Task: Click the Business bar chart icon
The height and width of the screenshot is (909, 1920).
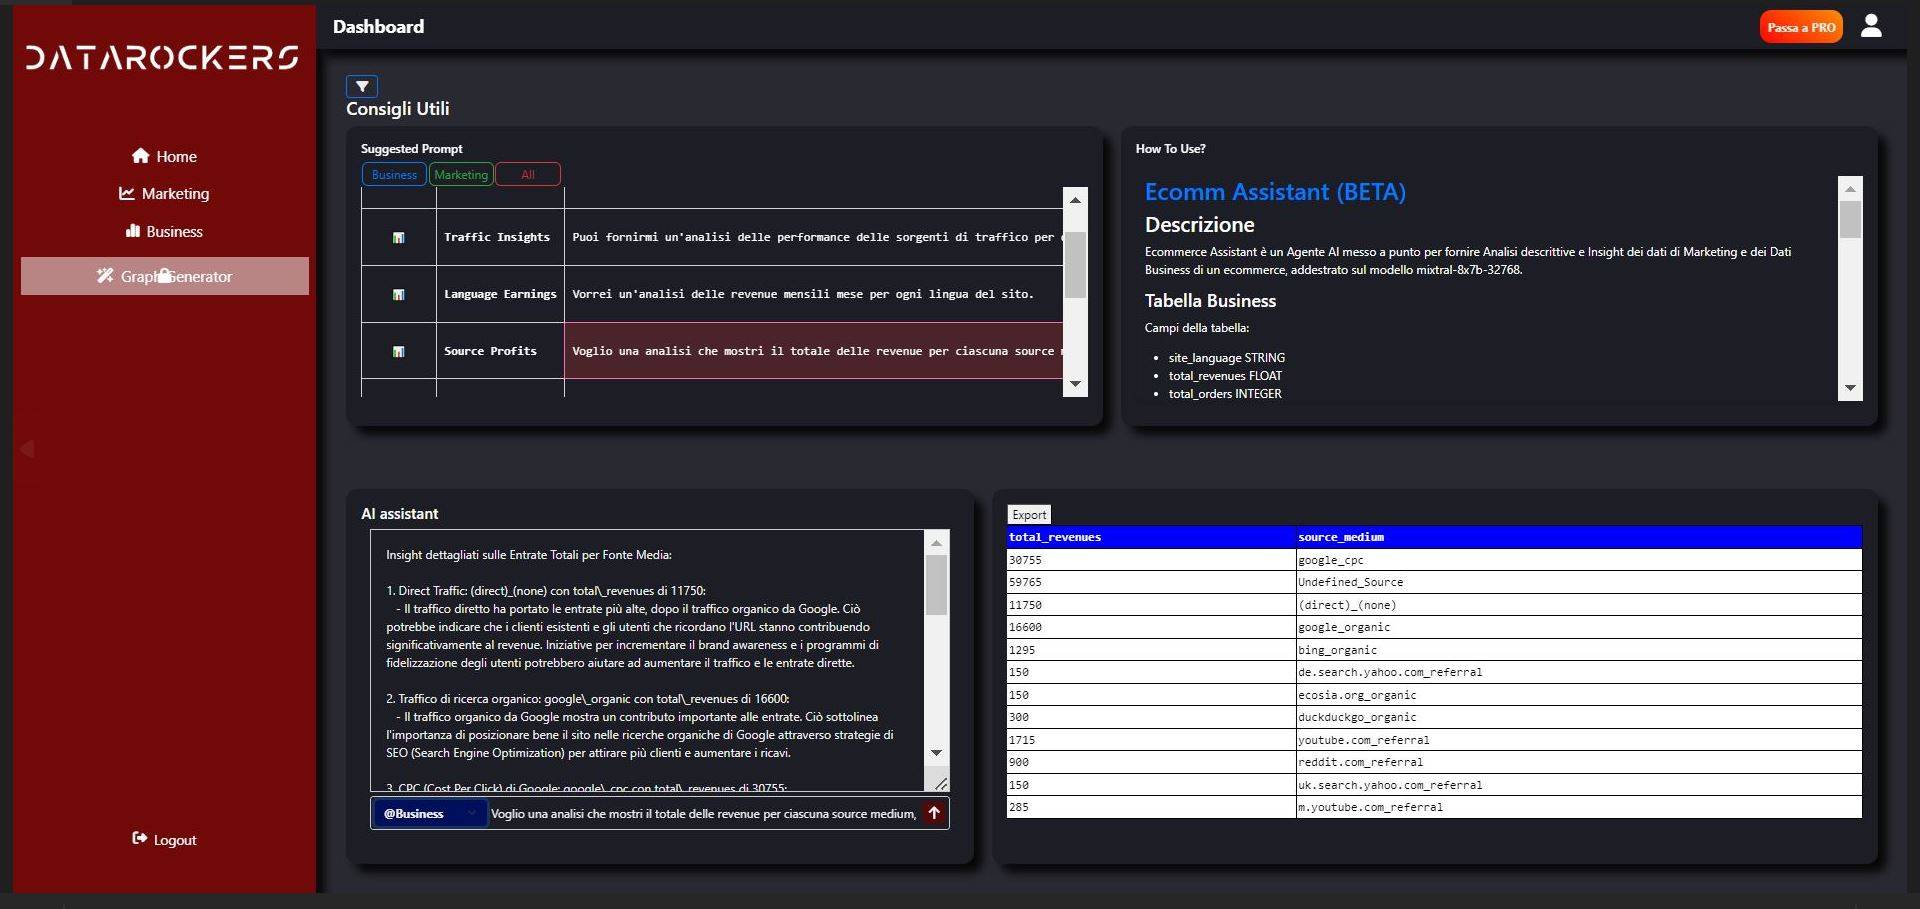Action: (132, 231)
